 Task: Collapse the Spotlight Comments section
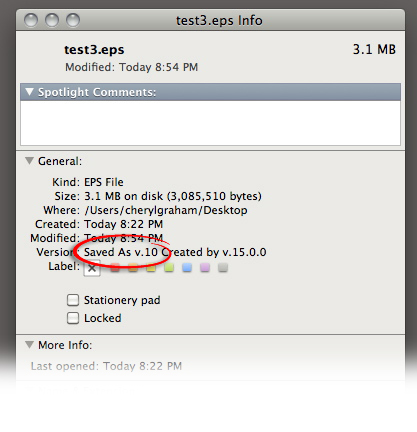29,92
